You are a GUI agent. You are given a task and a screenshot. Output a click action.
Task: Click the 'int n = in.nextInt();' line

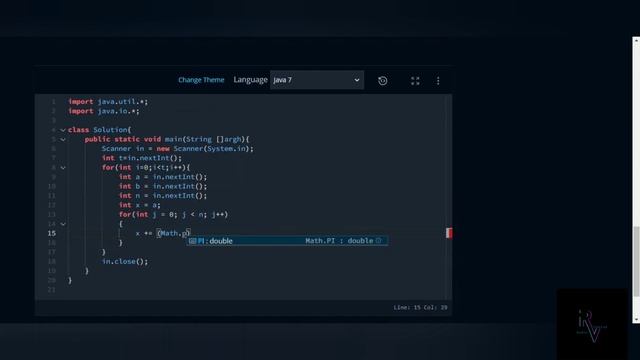[163, 196]
